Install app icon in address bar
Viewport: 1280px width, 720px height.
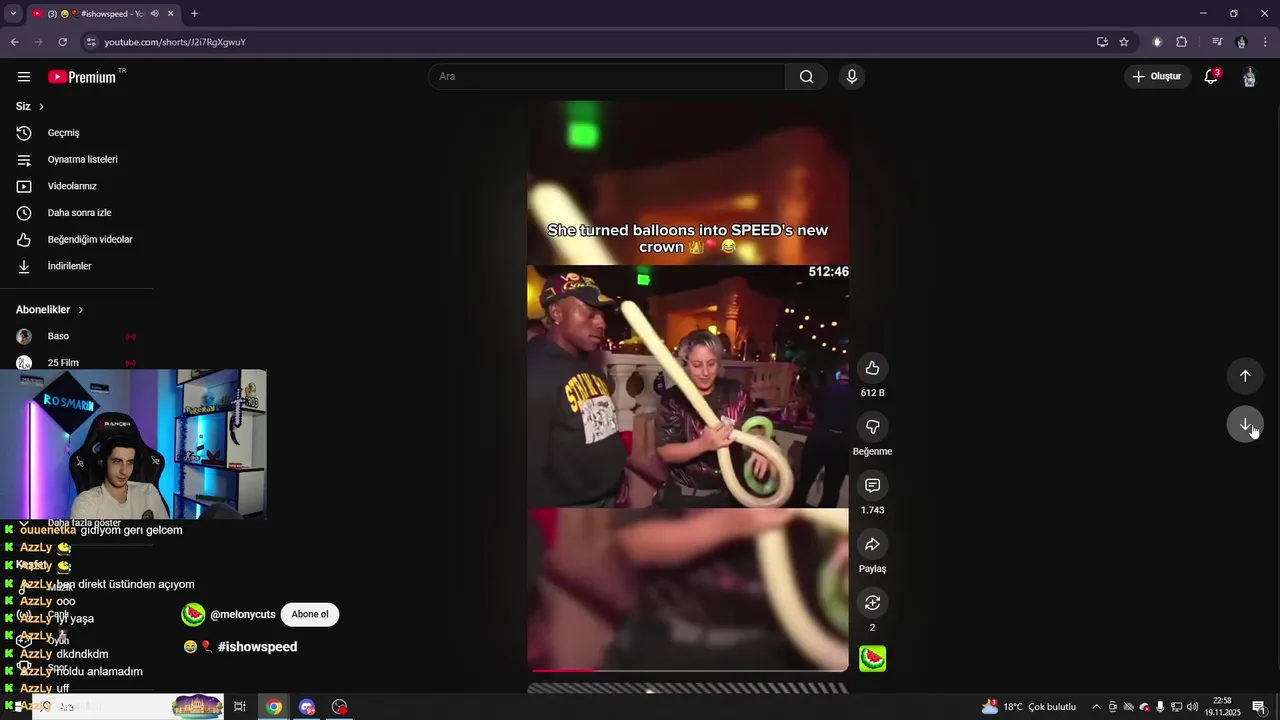tap(1102, 42)
